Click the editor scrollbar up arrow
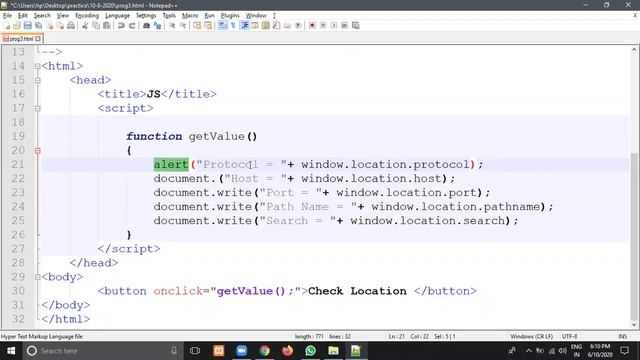The width and height of the screenshot is (640, 360). (x=633, y=50)
